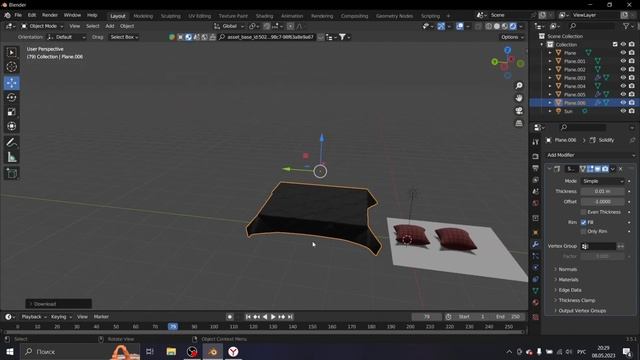640x360 pixels.
Task: Jump to the timeline end frame
Action: (x=290, y=317)
